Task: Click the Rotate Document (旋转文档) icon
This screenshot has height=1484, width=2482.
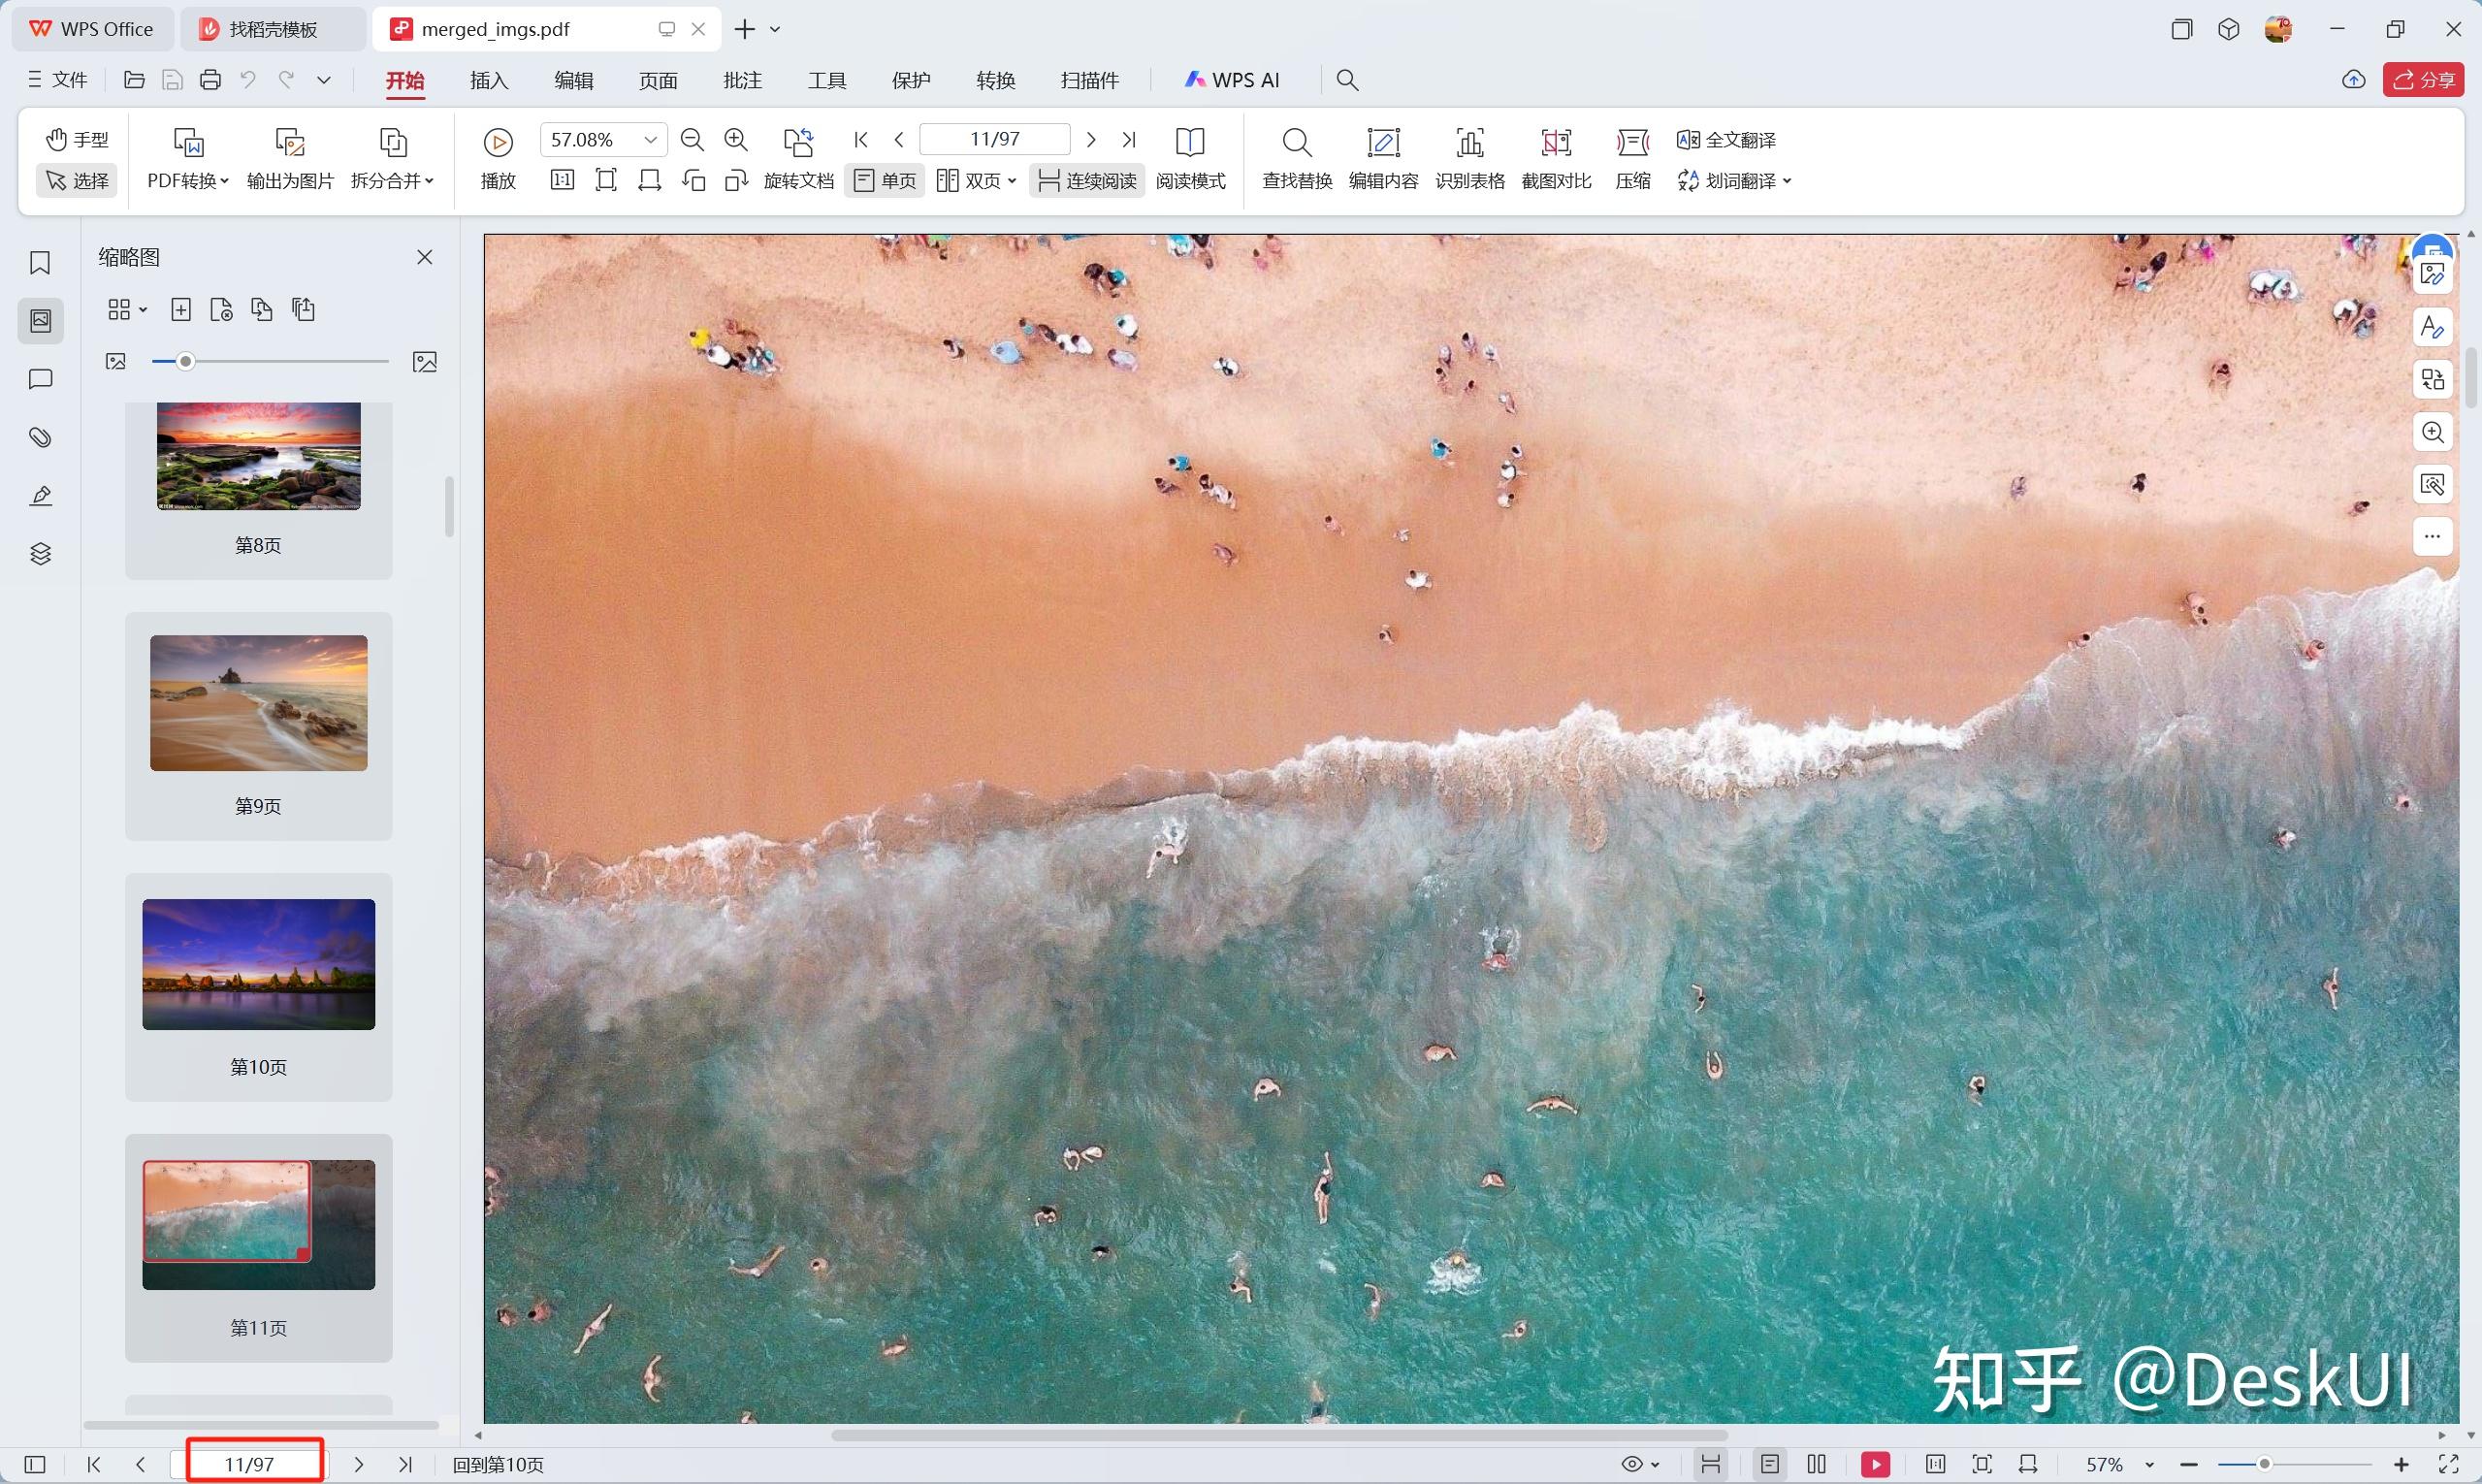Action: click(x=798, y=143)
